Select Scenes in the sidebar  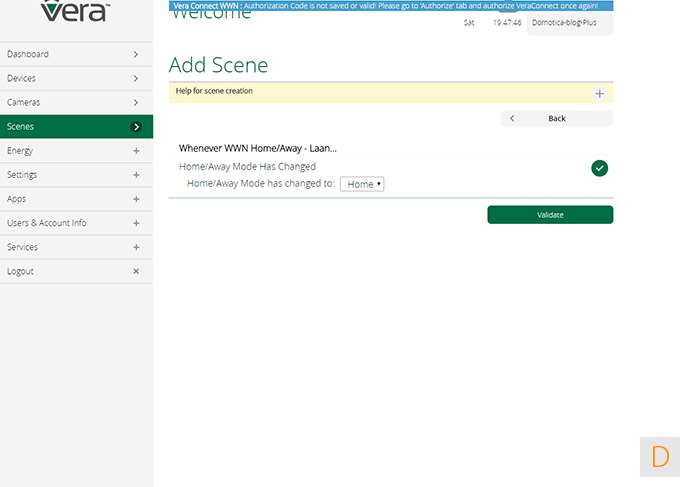click(x=21, y=127)
